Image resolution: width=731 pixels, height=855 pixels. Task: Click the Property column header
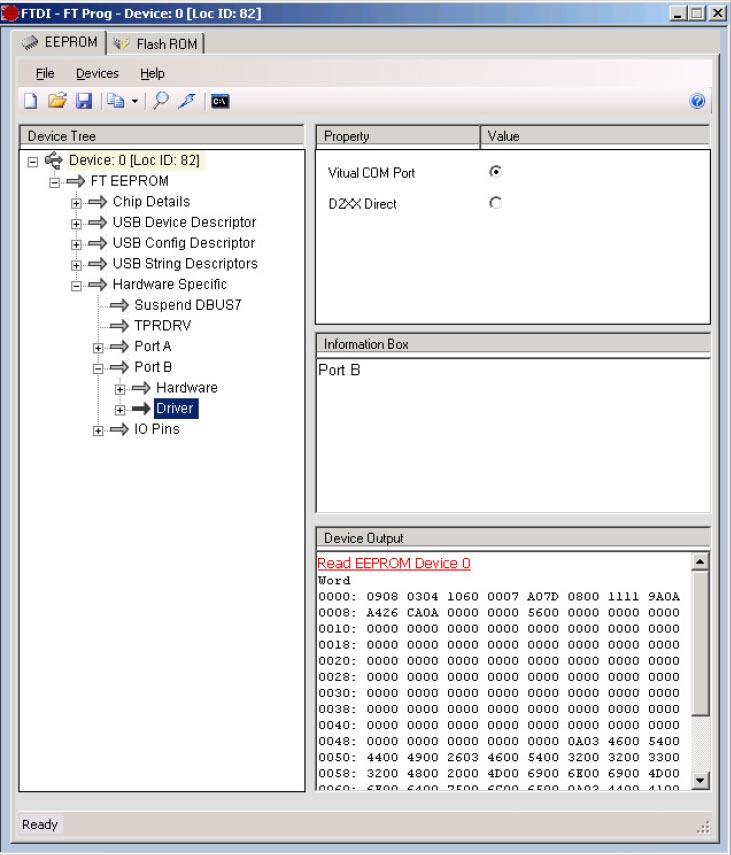[x=398, y=136]
